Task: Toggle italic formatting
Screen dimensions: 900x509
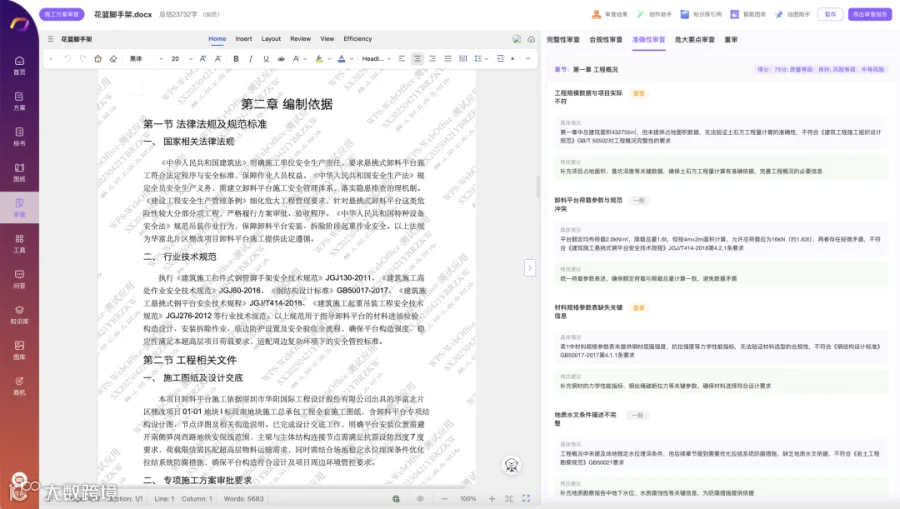Action: [251, 59]
